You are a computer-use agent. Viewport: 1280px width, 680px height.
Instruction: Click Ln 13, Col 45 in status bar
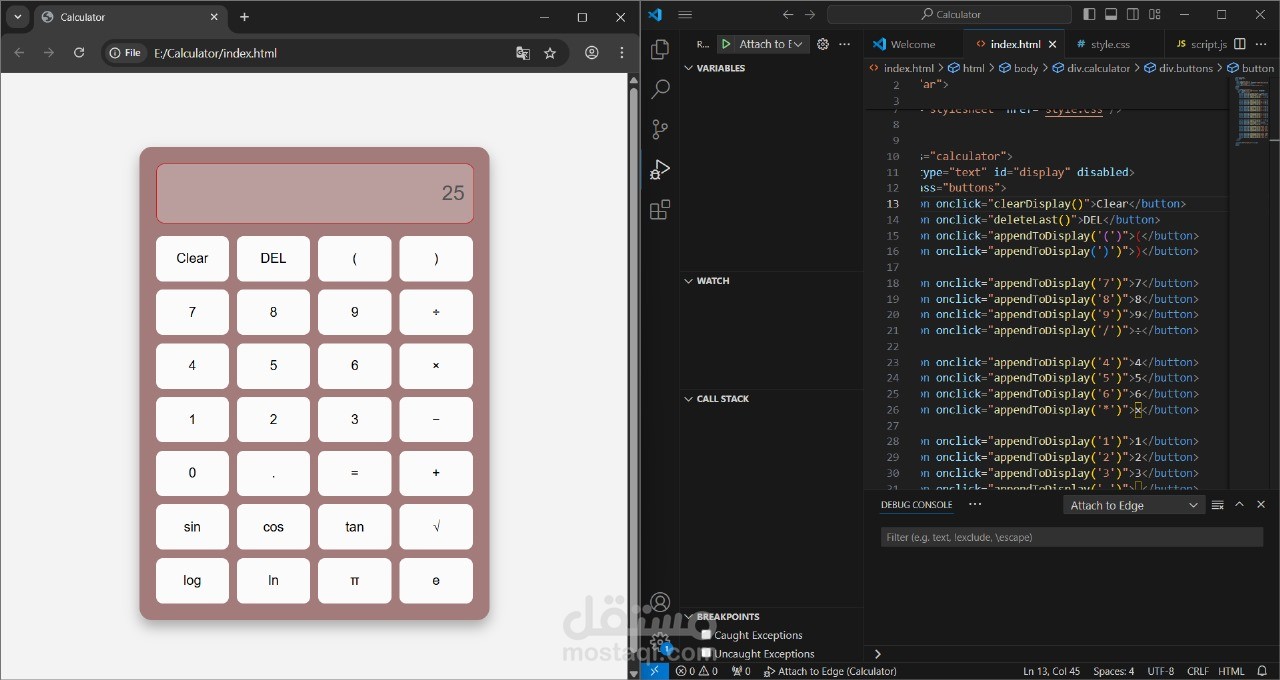coord(1051,671)
